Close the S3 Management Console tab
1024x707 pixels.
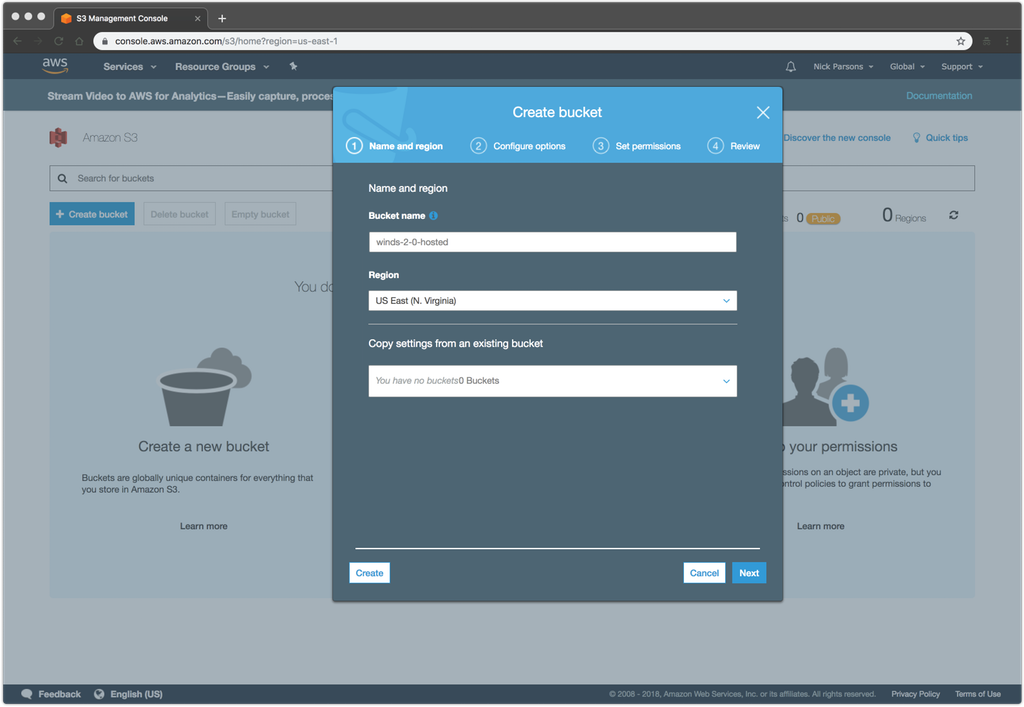coord(197,18)
